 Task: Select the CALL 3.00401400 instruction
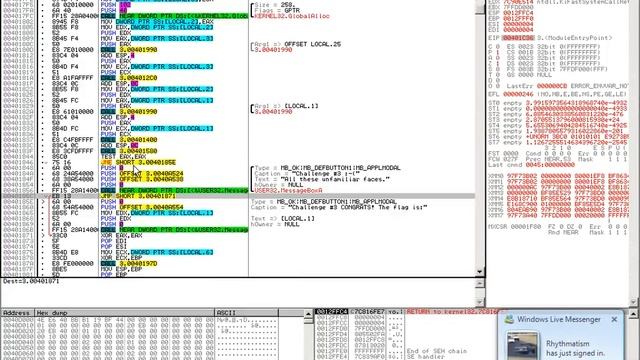[129, 140]
